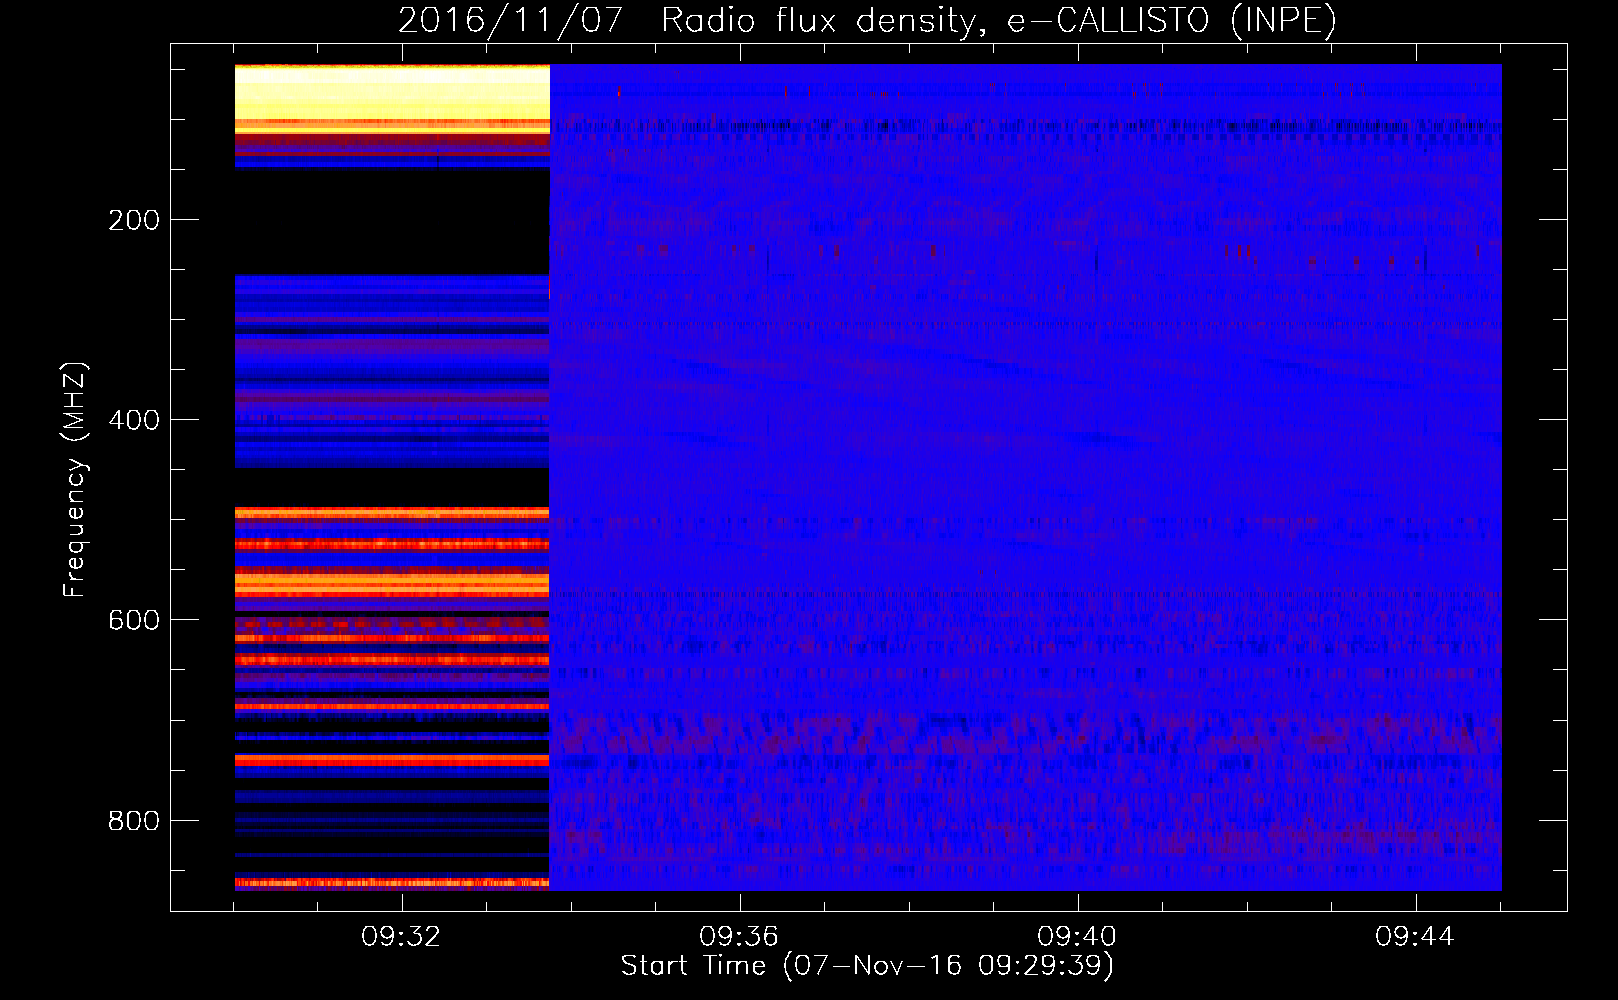
Task: Click the 09:44 time tick label
Action: 1415,937
